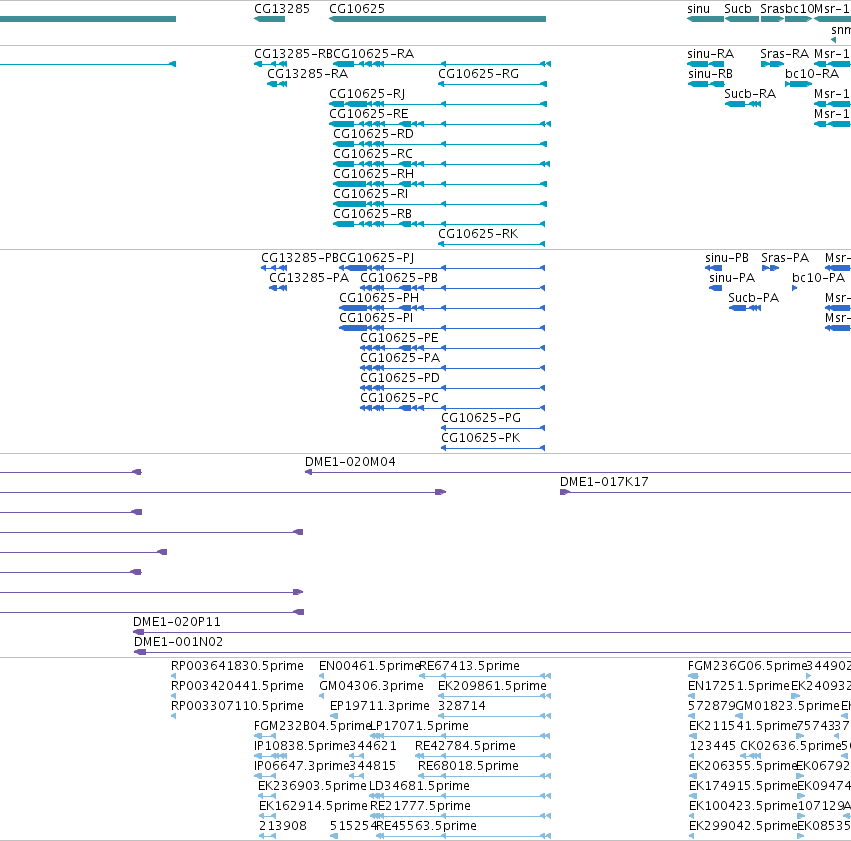851x841 pixels.
Task: Select BAC clone DME1-017K17
Action: [x=604, y=482]
